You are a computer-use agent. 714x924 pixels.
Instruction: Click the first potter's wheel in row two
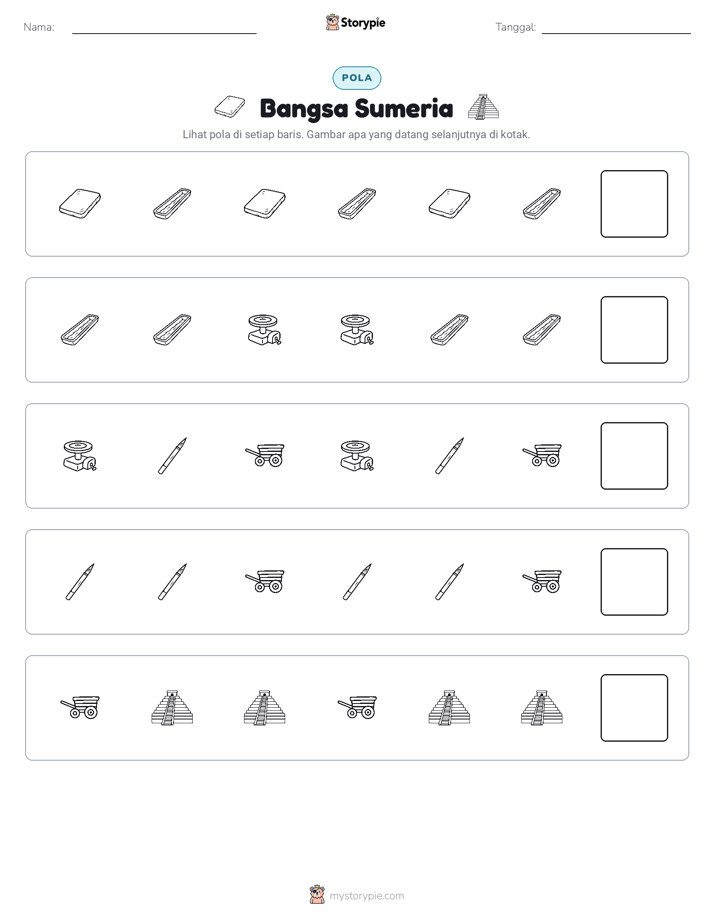265,330
